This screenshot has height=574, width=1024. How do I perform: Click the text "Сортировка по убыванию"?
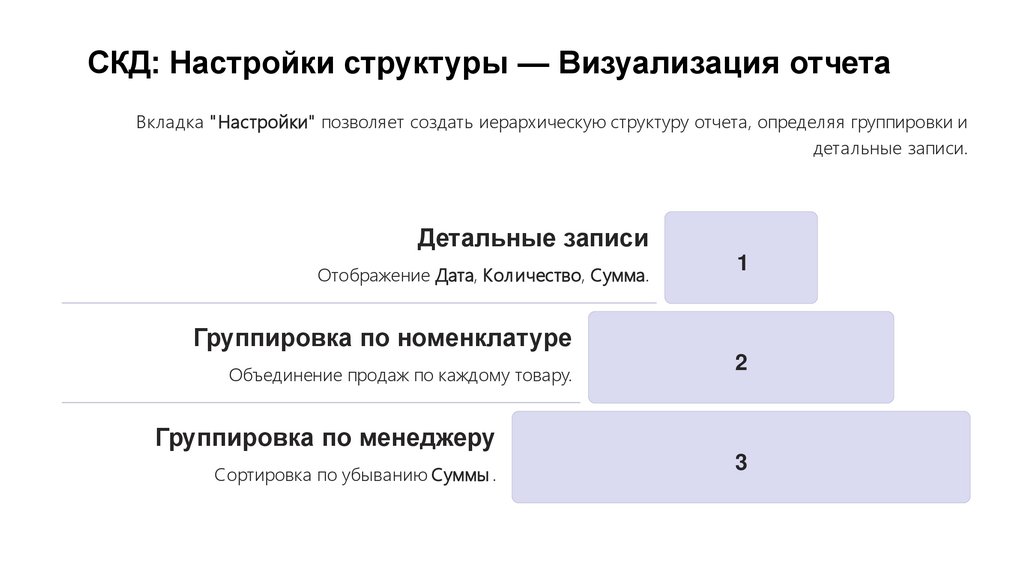pos(320,476)
